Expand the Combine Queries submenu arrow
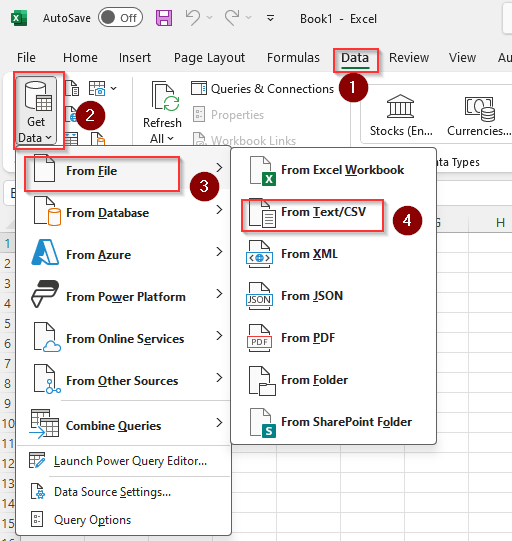The height and width of the screenshot is (541, 512). [x=219, y=422]
